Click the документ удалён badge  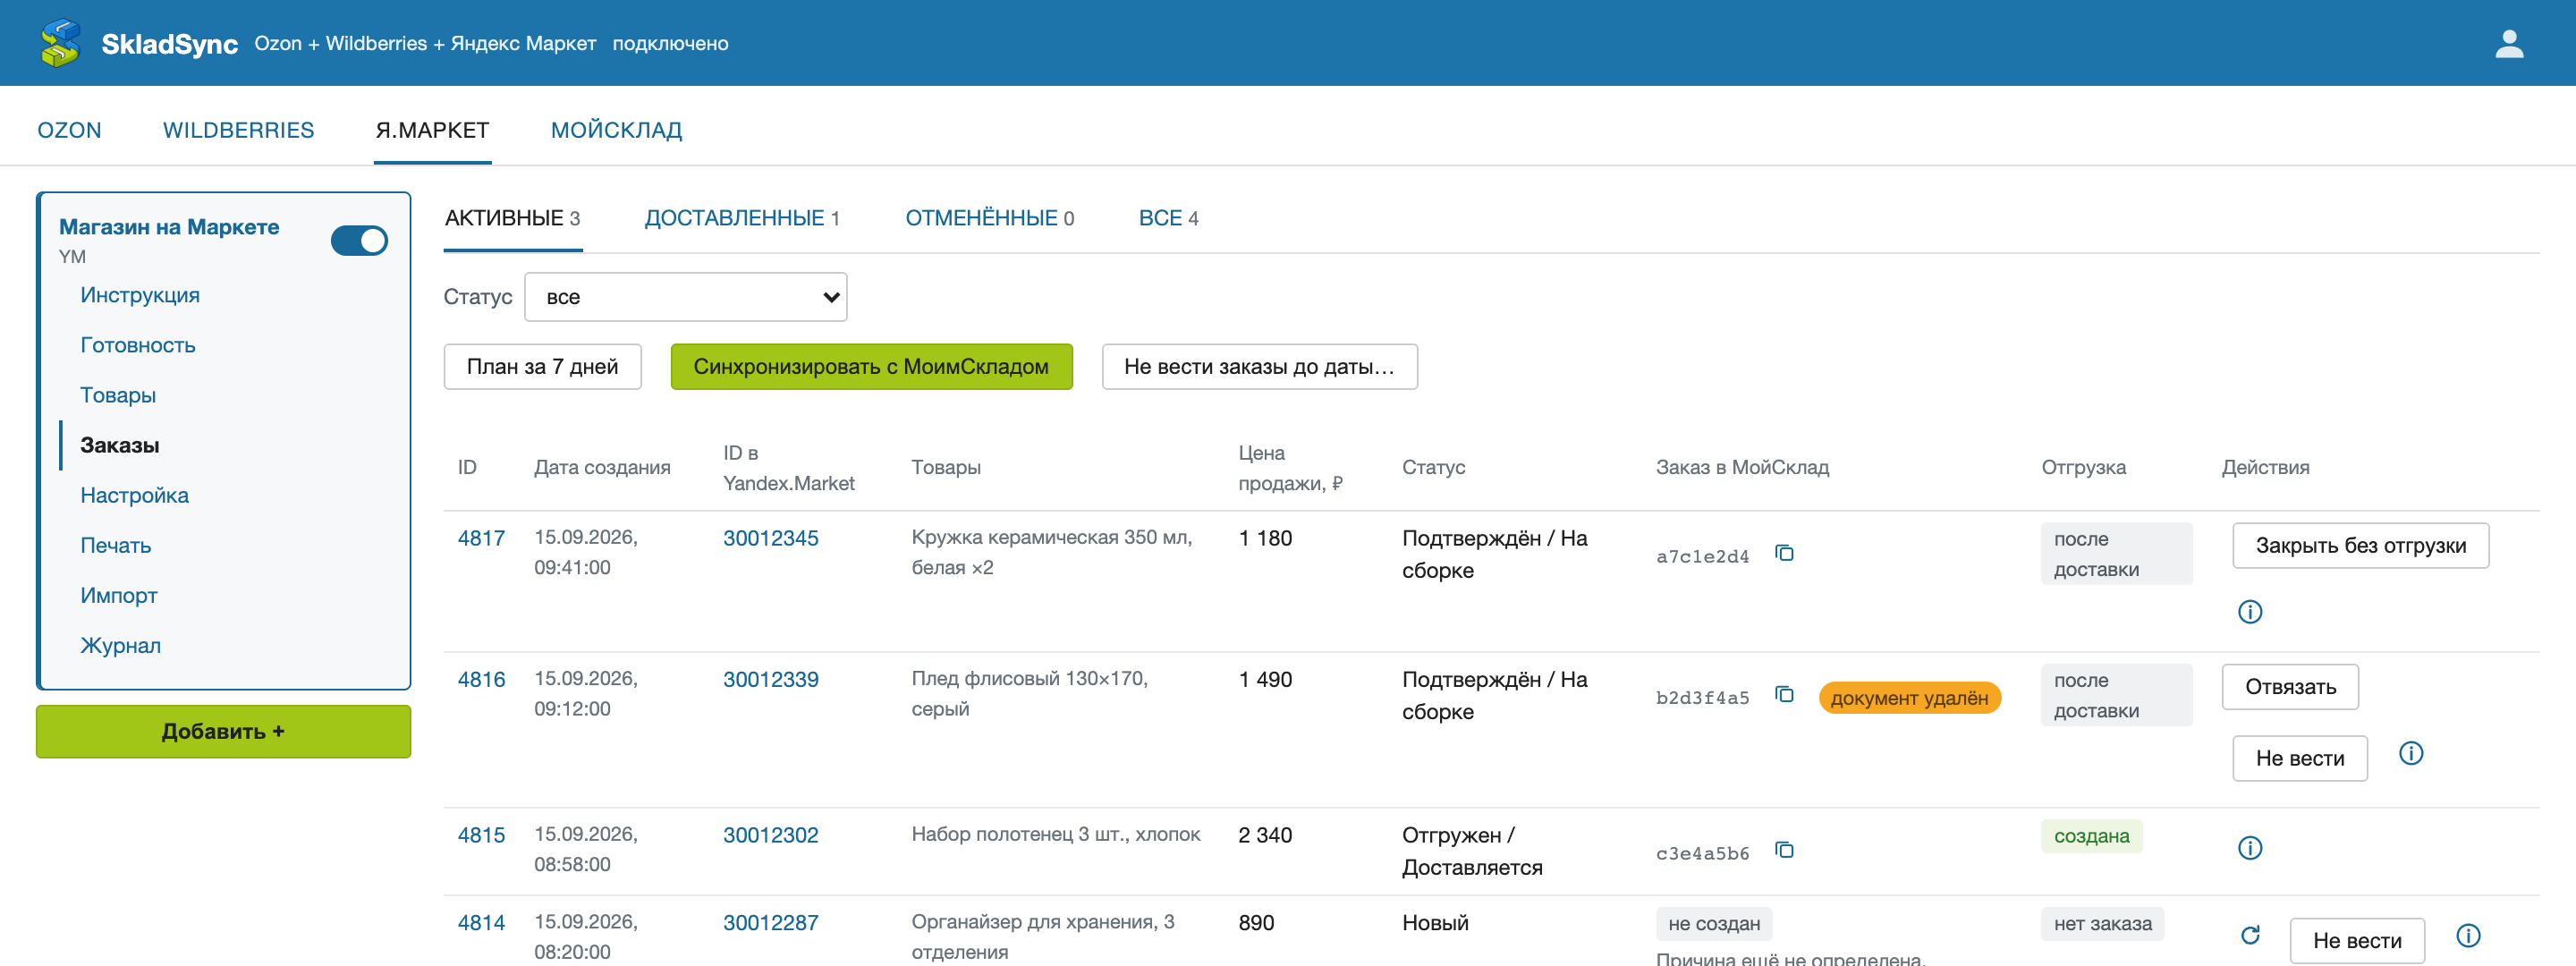coord(1909,698)
